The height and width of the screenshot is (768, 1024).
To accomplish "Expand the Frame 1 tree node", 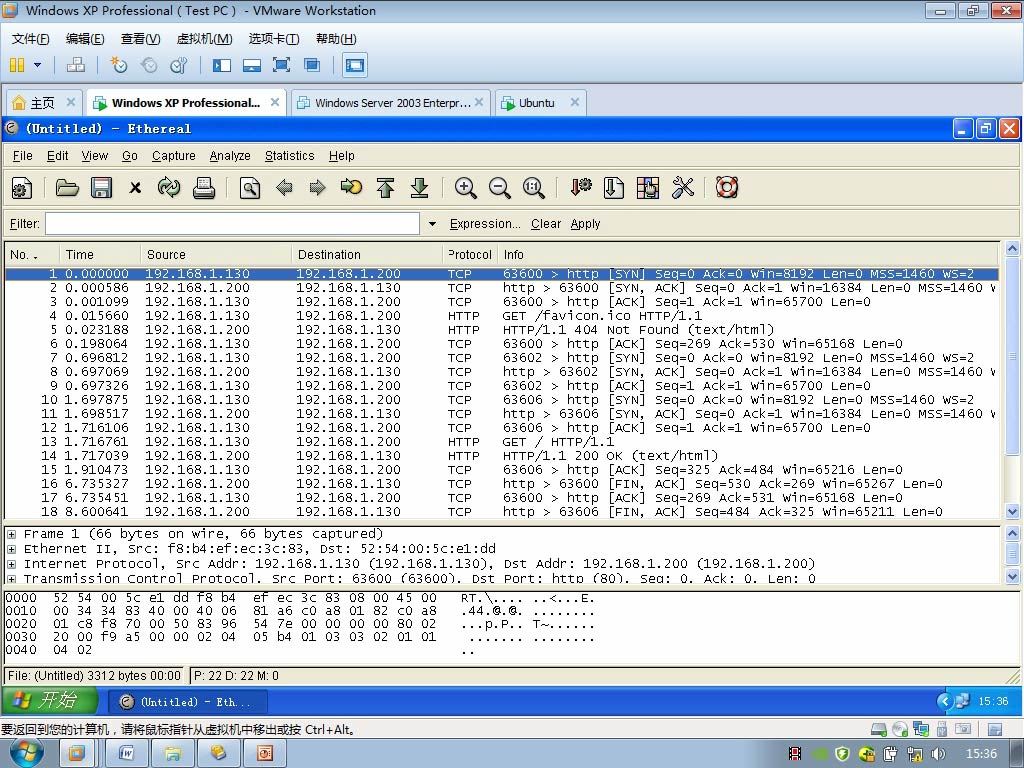I will [11, 534].
